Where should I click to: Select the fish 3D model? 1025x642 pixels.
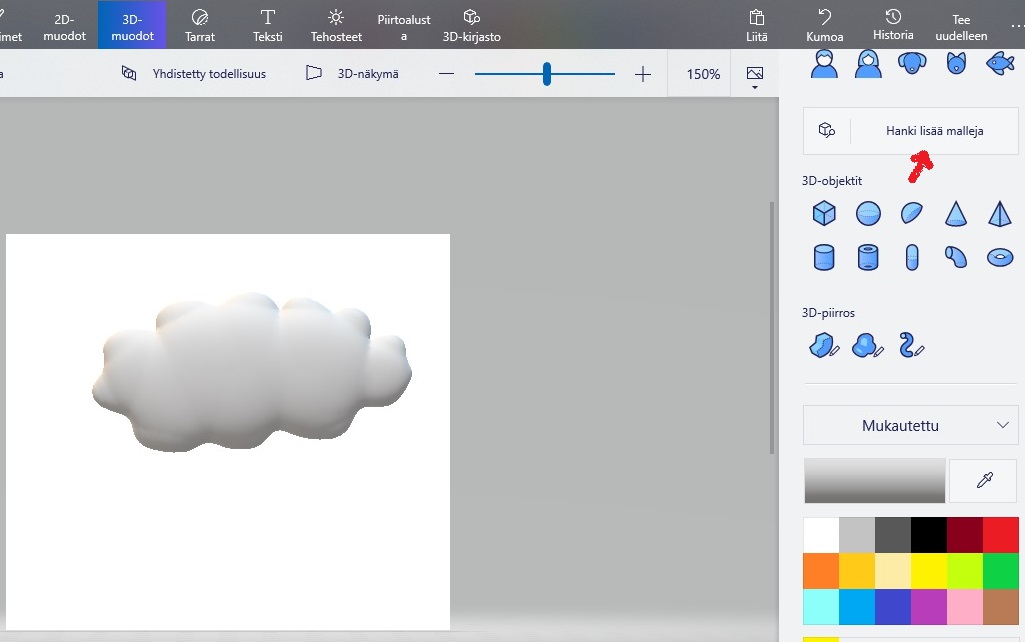[1000, 63]
